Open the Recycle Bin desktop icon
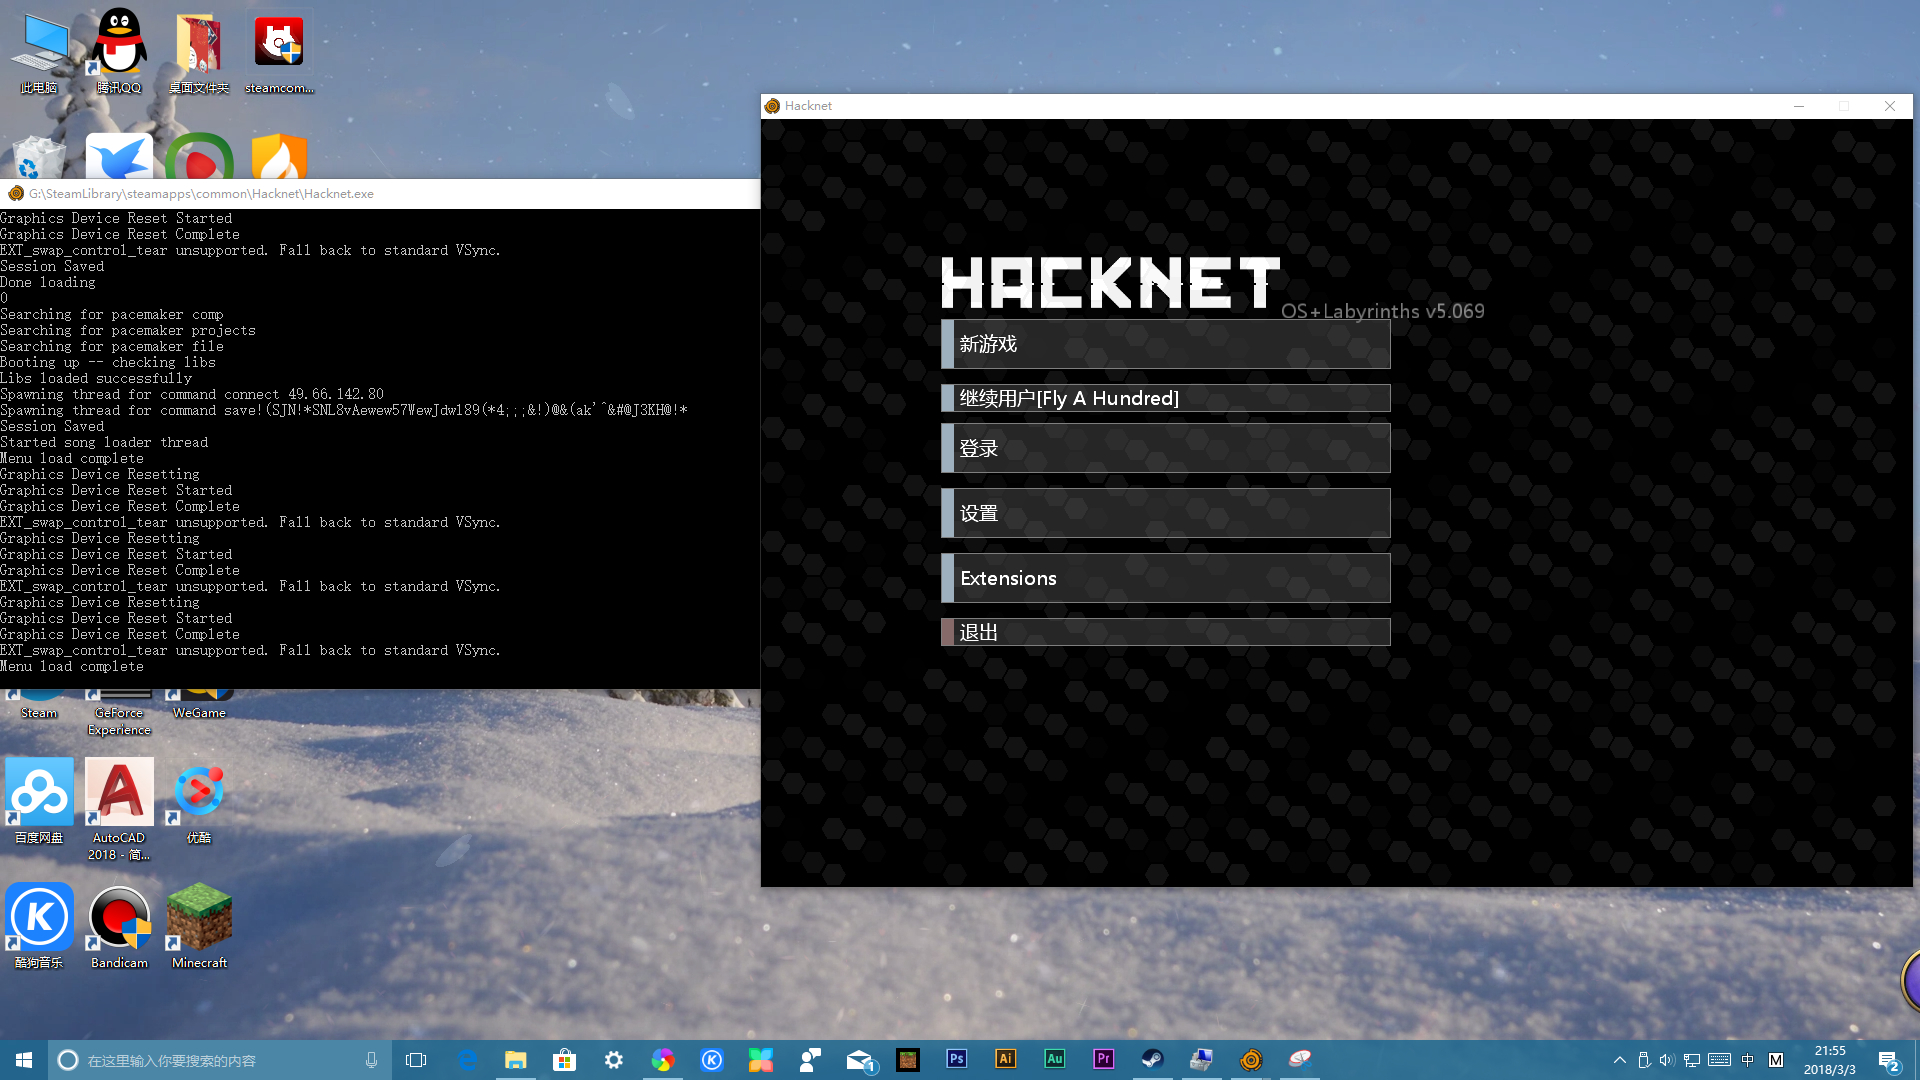Image resolution: width=1920 pixels, height=1080 pixels. coord(39,157)
